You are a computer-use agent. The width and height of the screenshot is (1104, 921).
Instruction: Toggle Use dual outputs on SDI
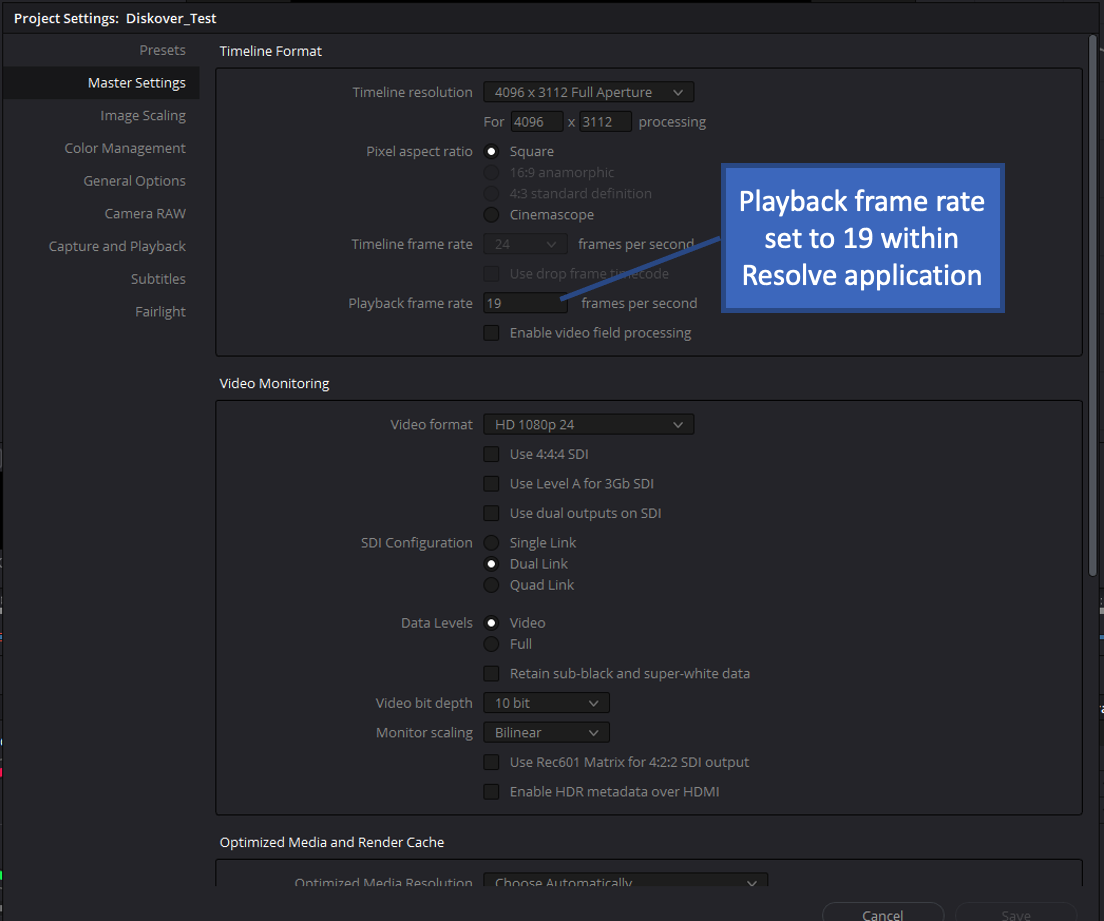(x=491, y=513)
